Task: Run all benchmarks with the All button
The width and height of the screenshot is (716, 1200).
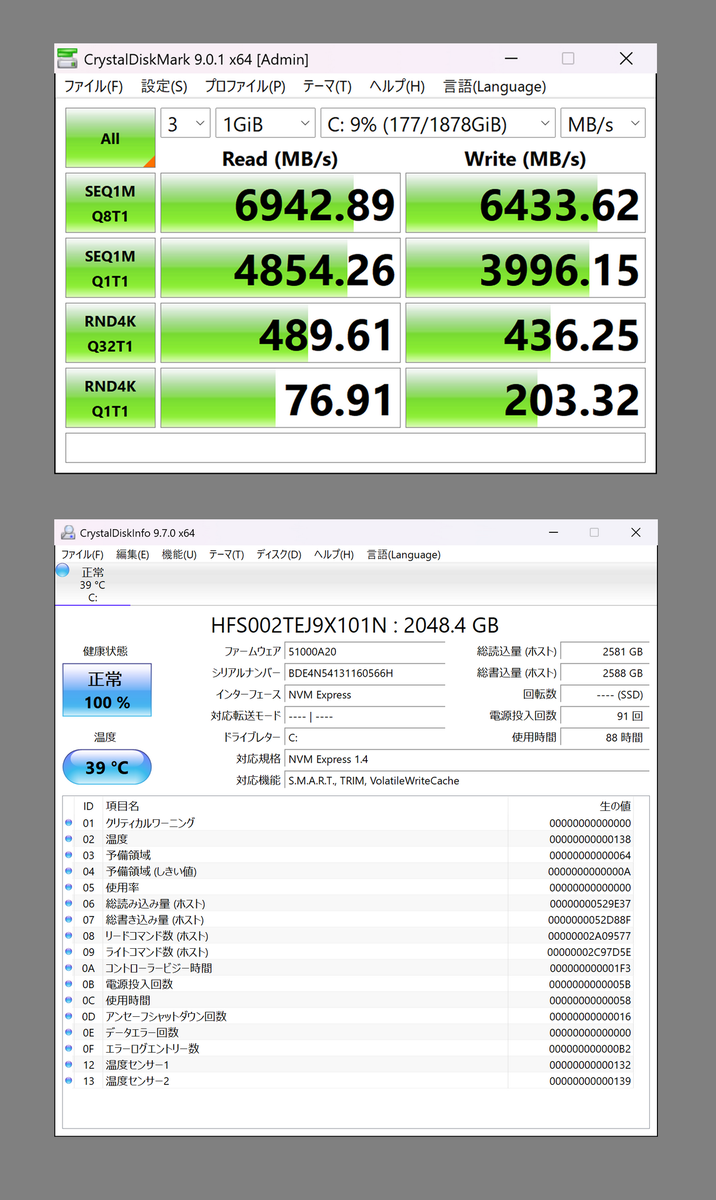Action: click(110, 138)
